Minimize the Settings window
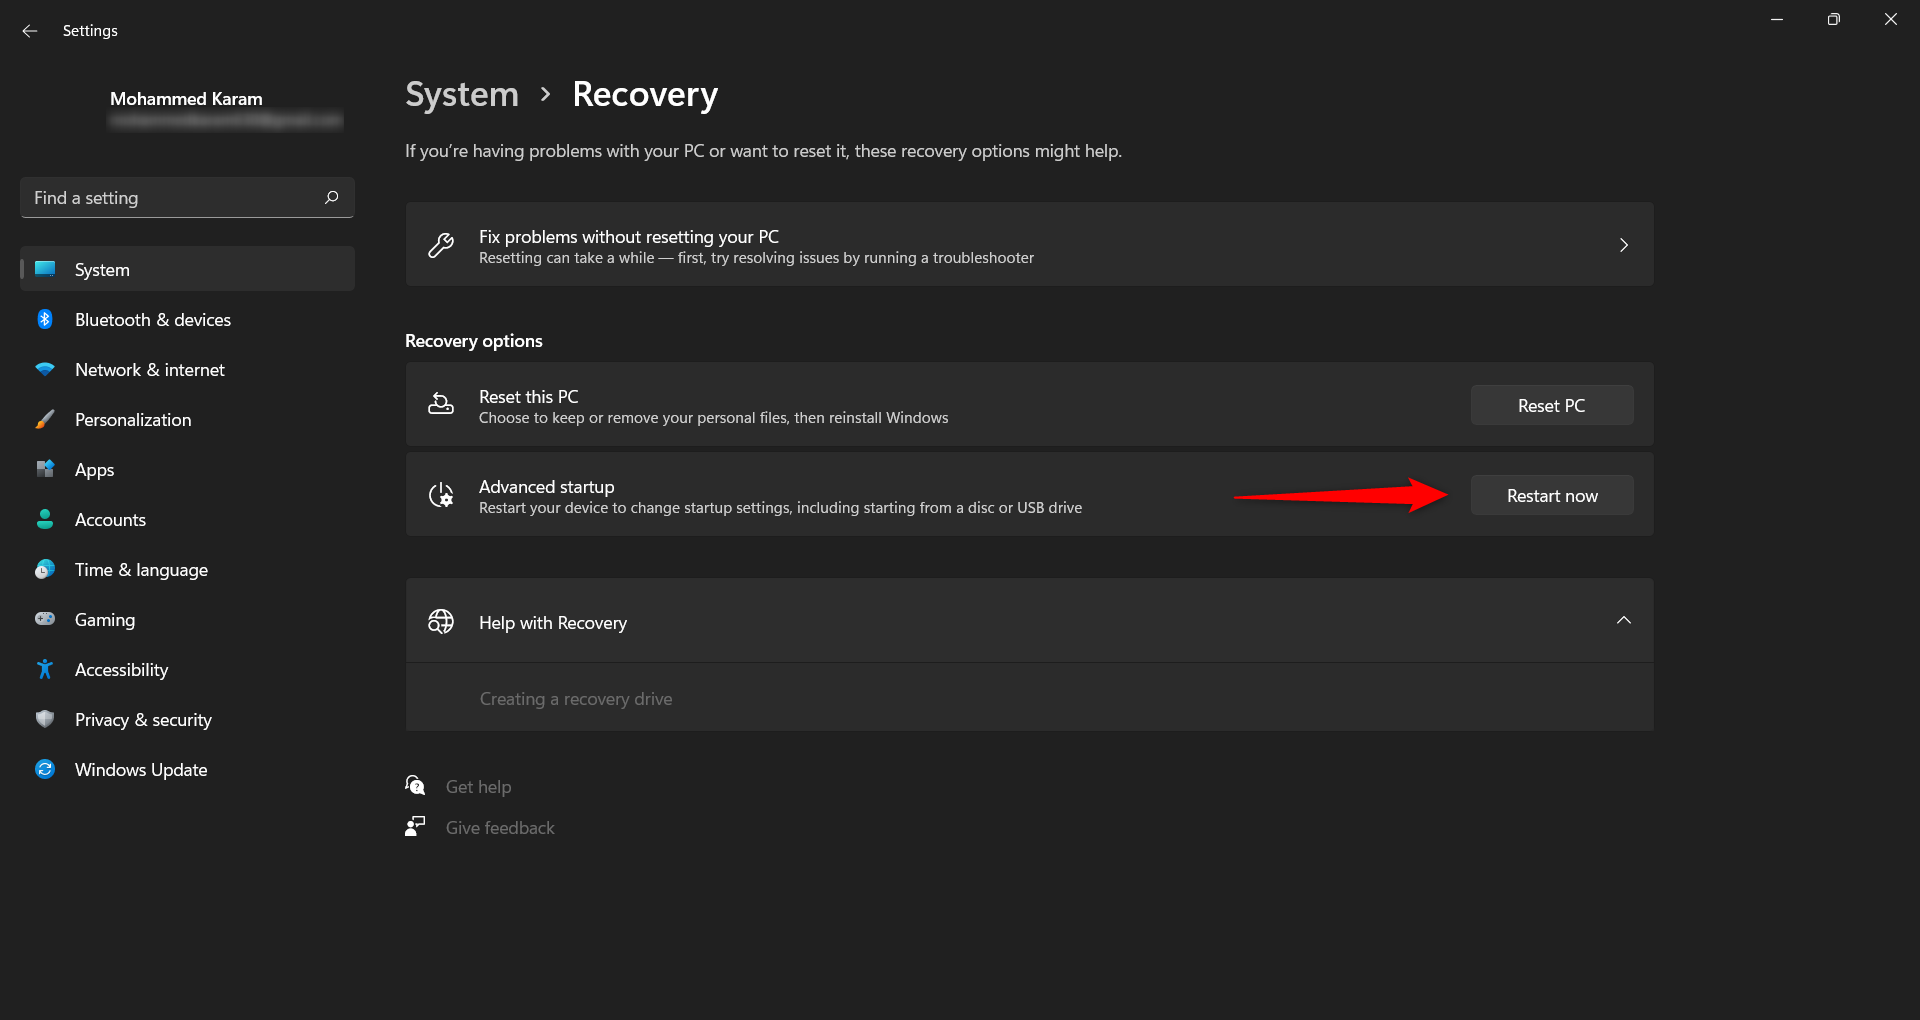 point(1777,19)
